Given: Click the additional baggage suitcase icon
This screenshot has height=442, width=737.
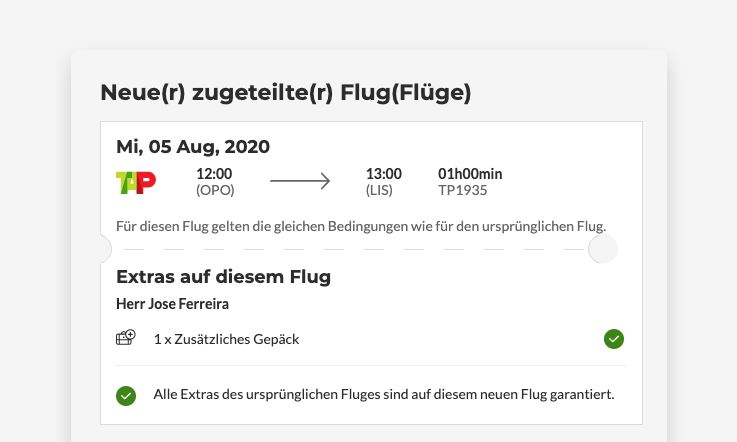Looking at the screenshot, I should coord(126,338).
